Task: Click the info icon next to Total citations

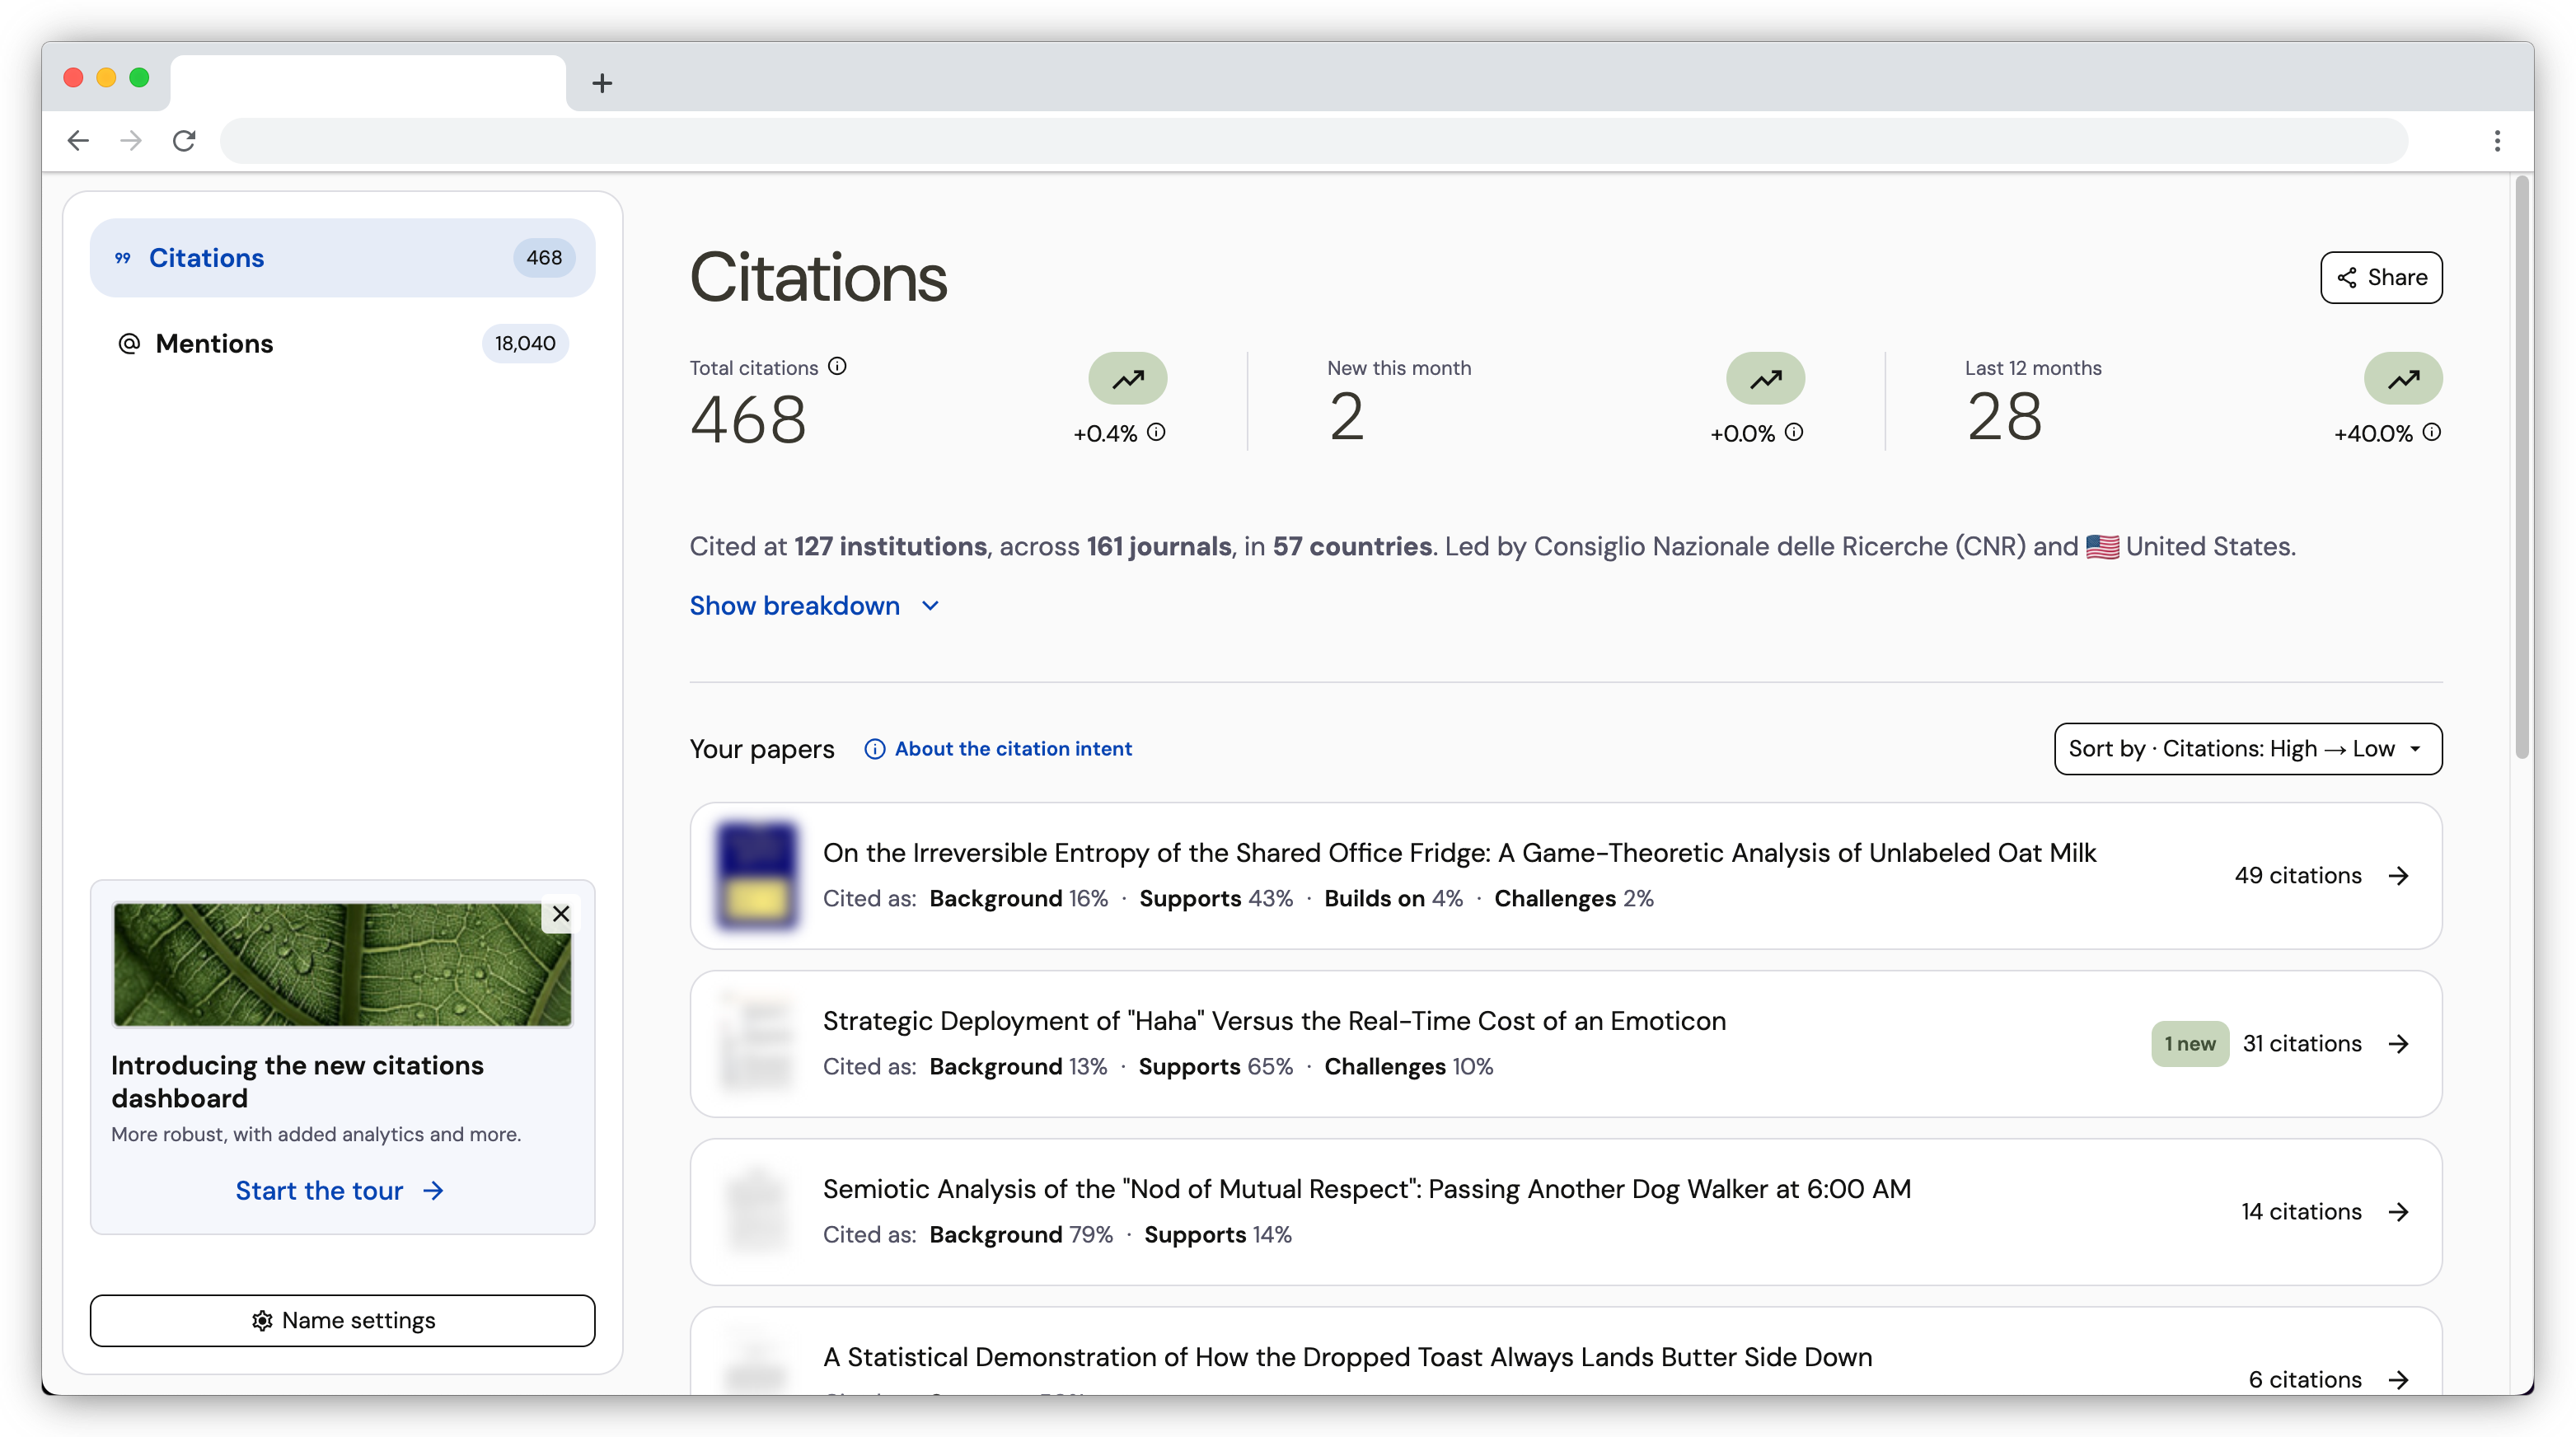Action: [x=838, y=366]
